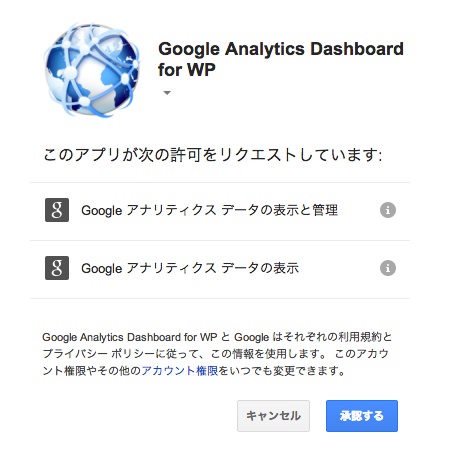Select the Google アナリティクス データの表示 row text
The height and width of the screenshot is (469, 474).
coord(190,268)
